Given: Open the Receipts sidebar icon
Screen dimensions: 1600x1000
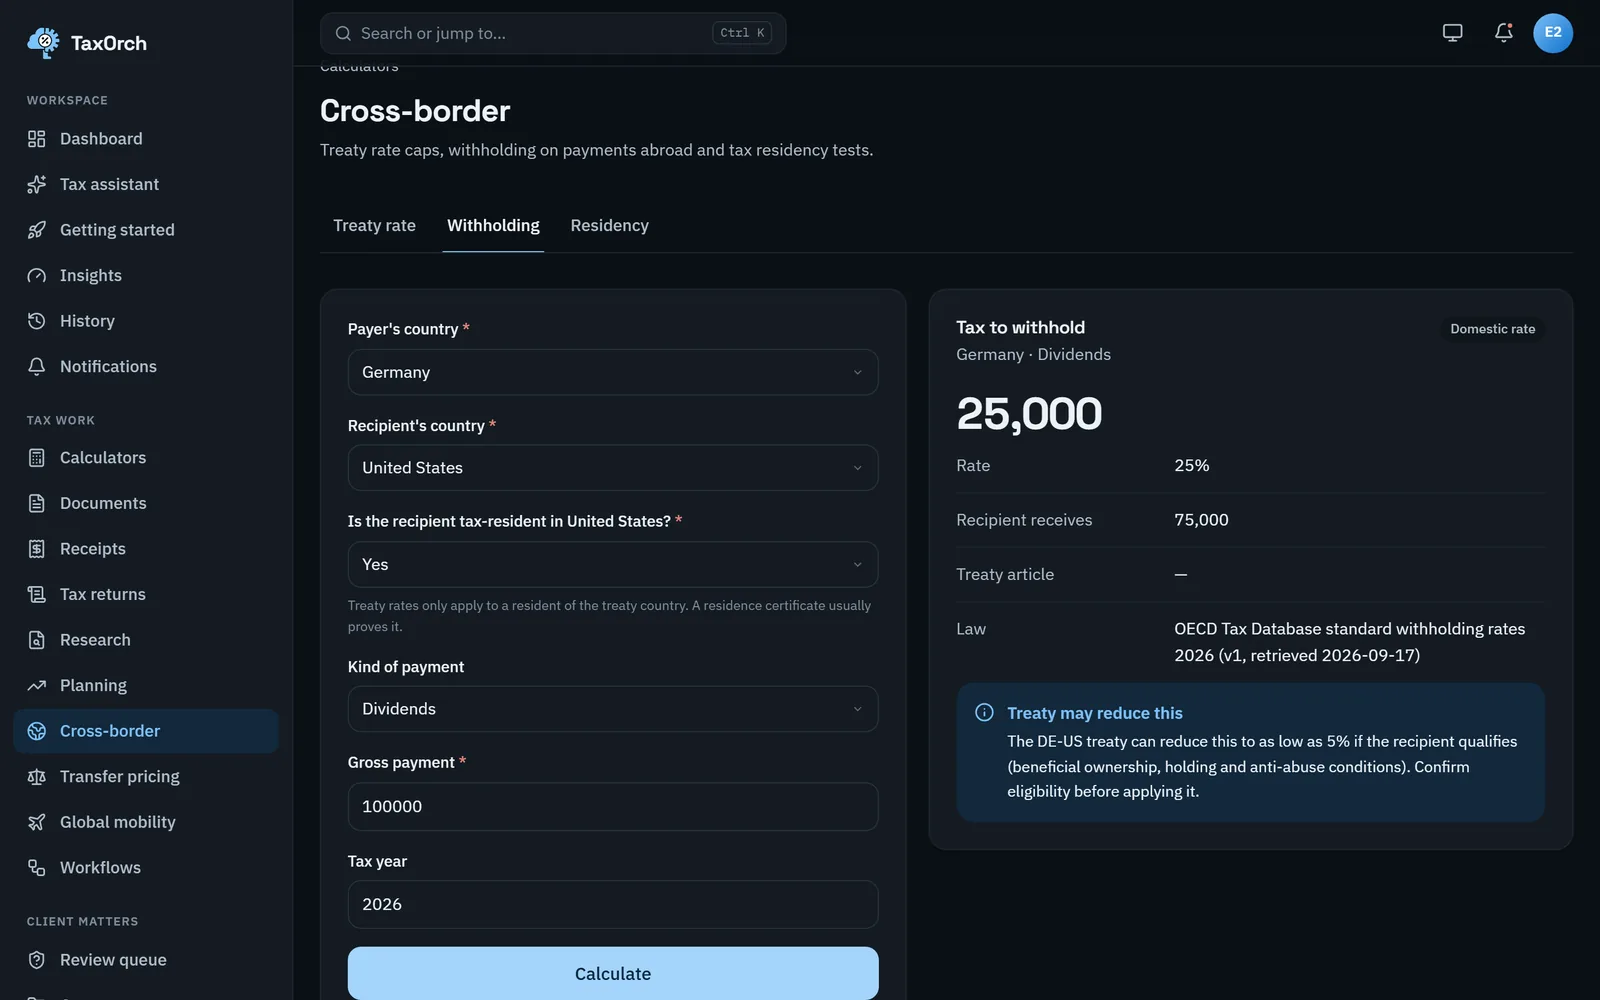Looking at the screenshot, I should (x=37, y=549).
